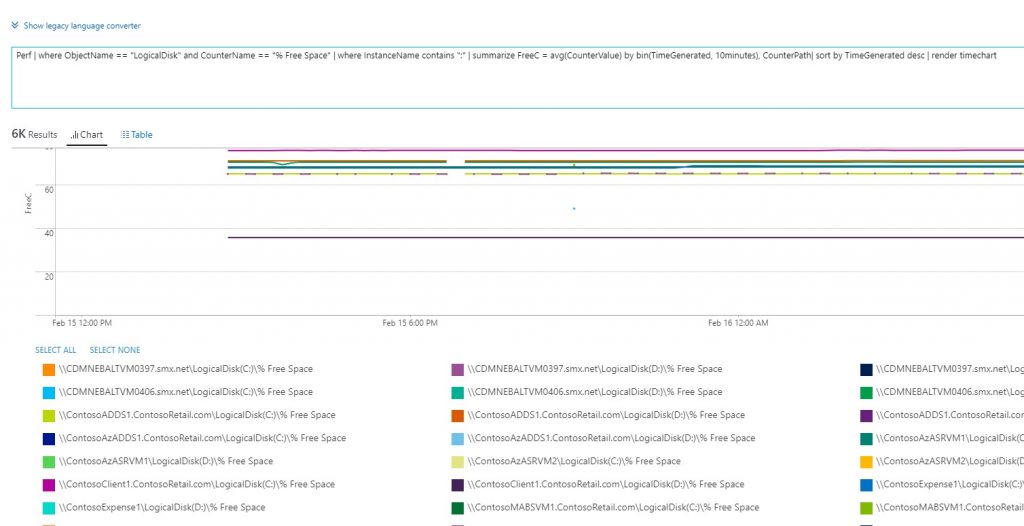Hide the ContosoAzADDS1 LogicalDisk(D:) series
1024x526 pixels.
point(458,438)
